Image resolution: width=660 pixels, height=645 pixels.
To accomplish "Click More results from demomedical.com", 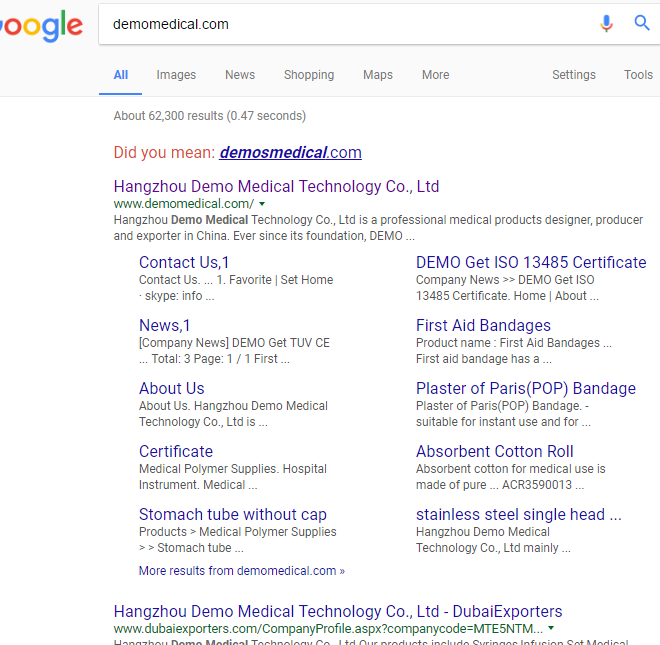I will click(x=242, y=571).
